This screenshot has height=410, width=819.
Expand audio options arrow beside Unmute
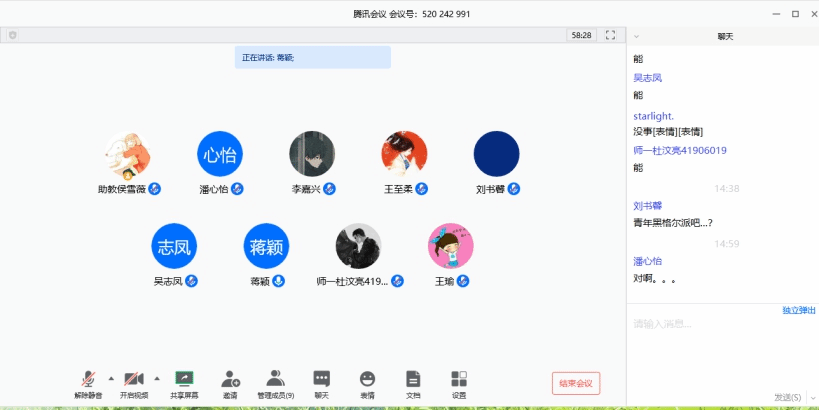click(110, 378)
